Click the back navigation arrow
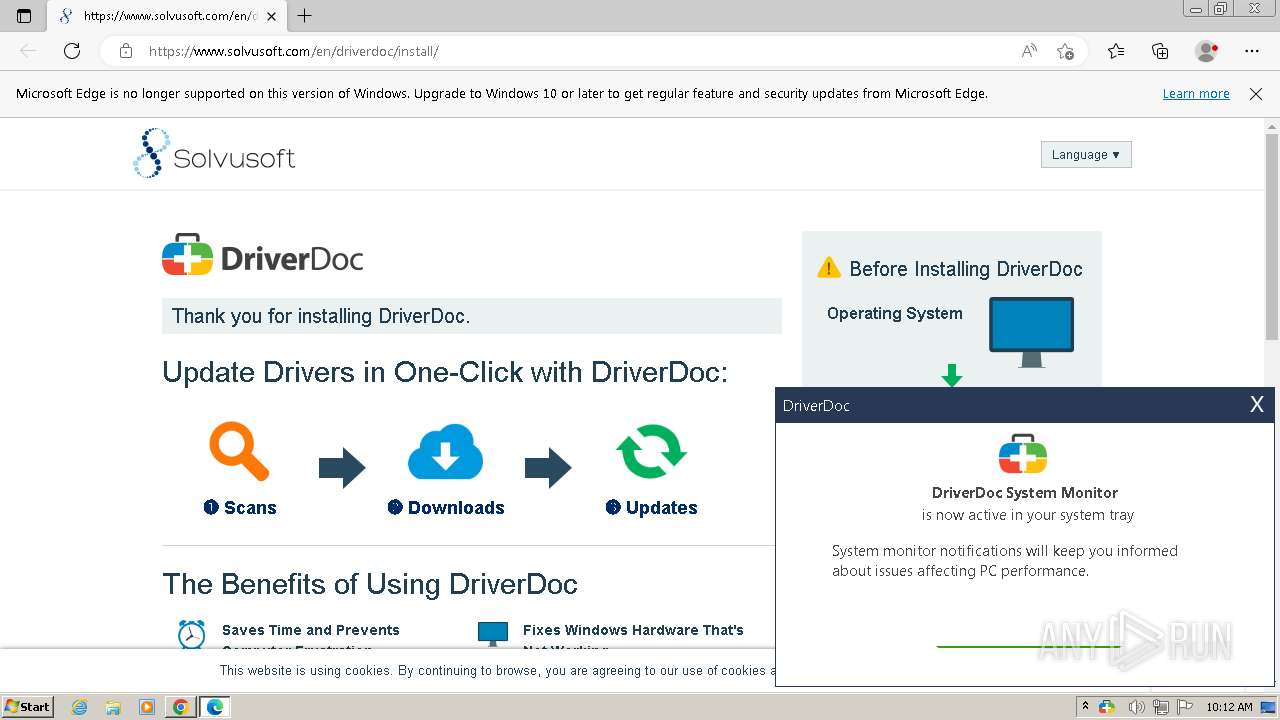 28,51
